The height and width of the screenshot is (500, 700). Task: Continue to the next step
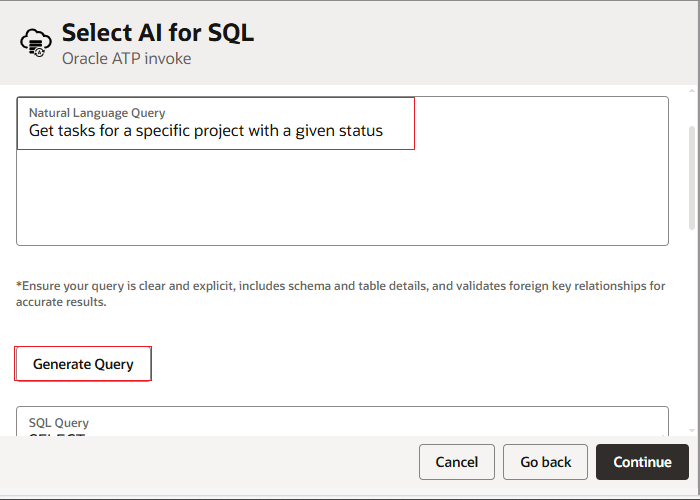pyautogui.click(x=642, y=462)
